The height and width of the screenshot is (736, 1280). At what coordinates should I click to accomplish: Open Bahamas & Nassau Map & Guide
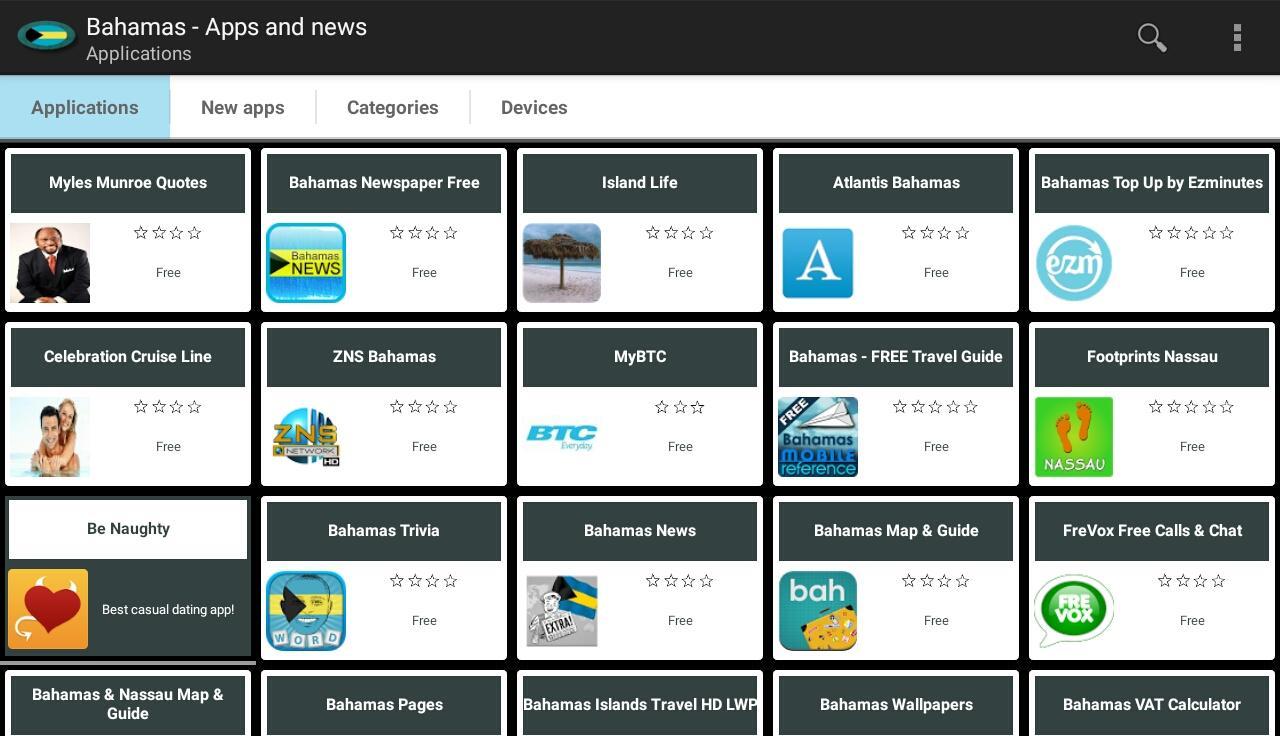click(x=128, y=704)
